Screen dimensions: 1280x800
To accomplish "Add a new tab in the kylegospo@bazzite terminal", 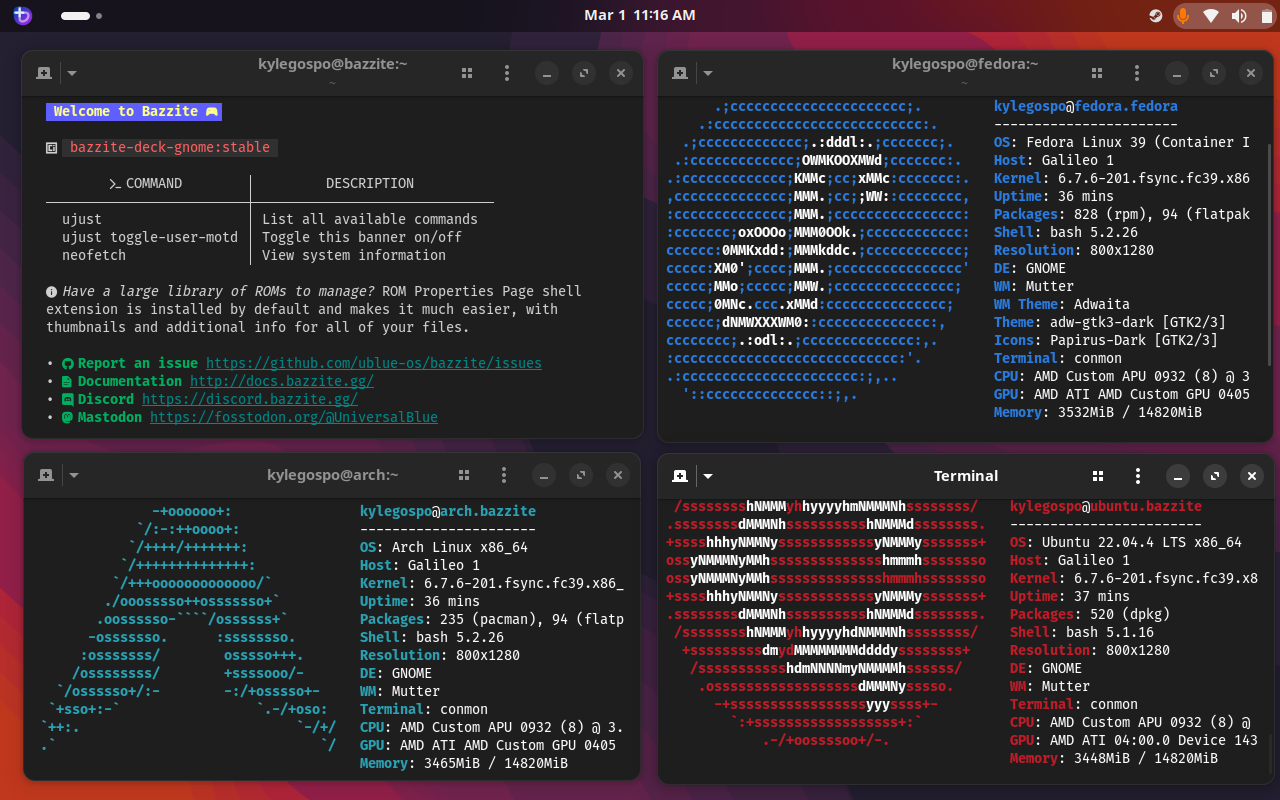I will tap(44, 73).
